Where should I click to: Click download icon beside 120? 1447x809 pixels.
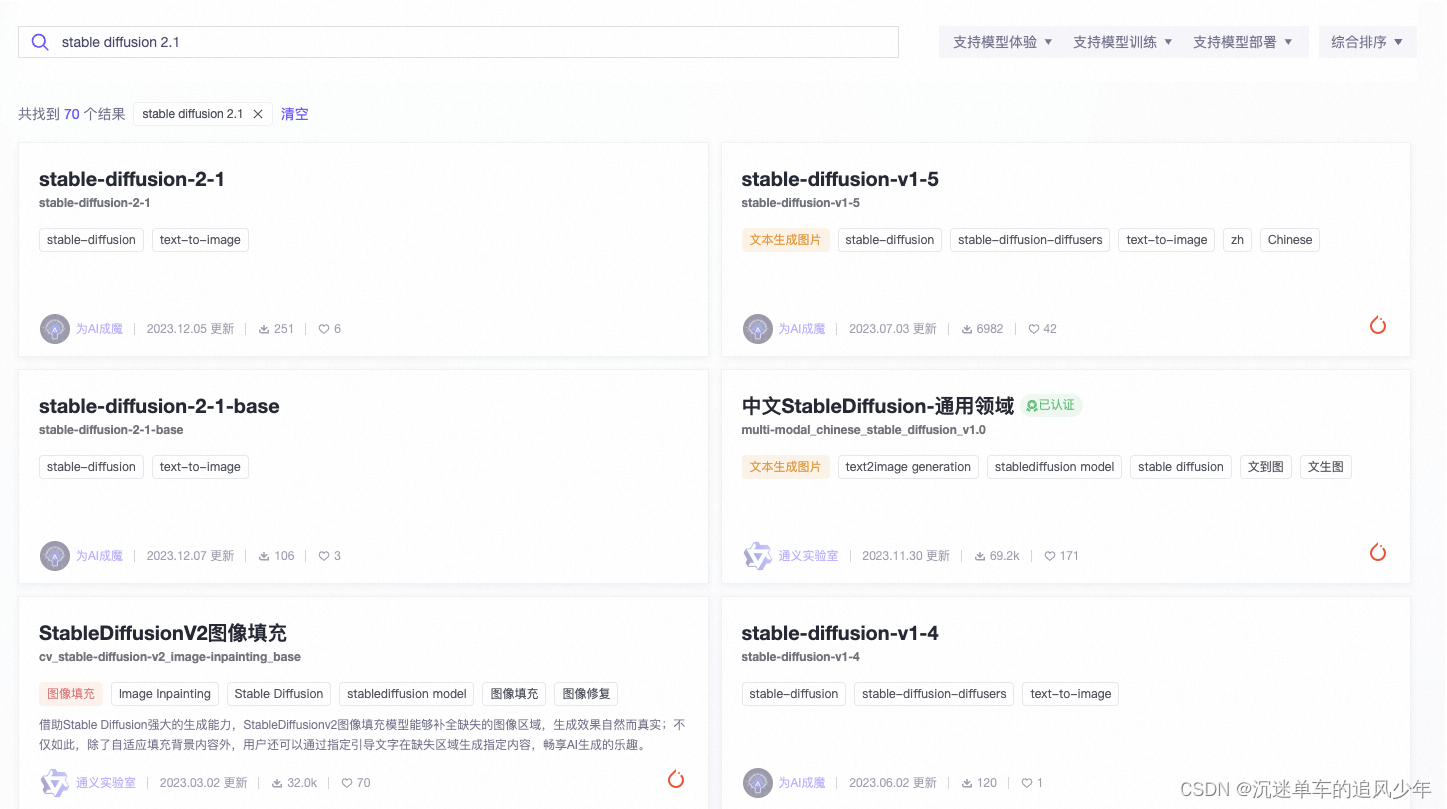click(x=967, y=783)
